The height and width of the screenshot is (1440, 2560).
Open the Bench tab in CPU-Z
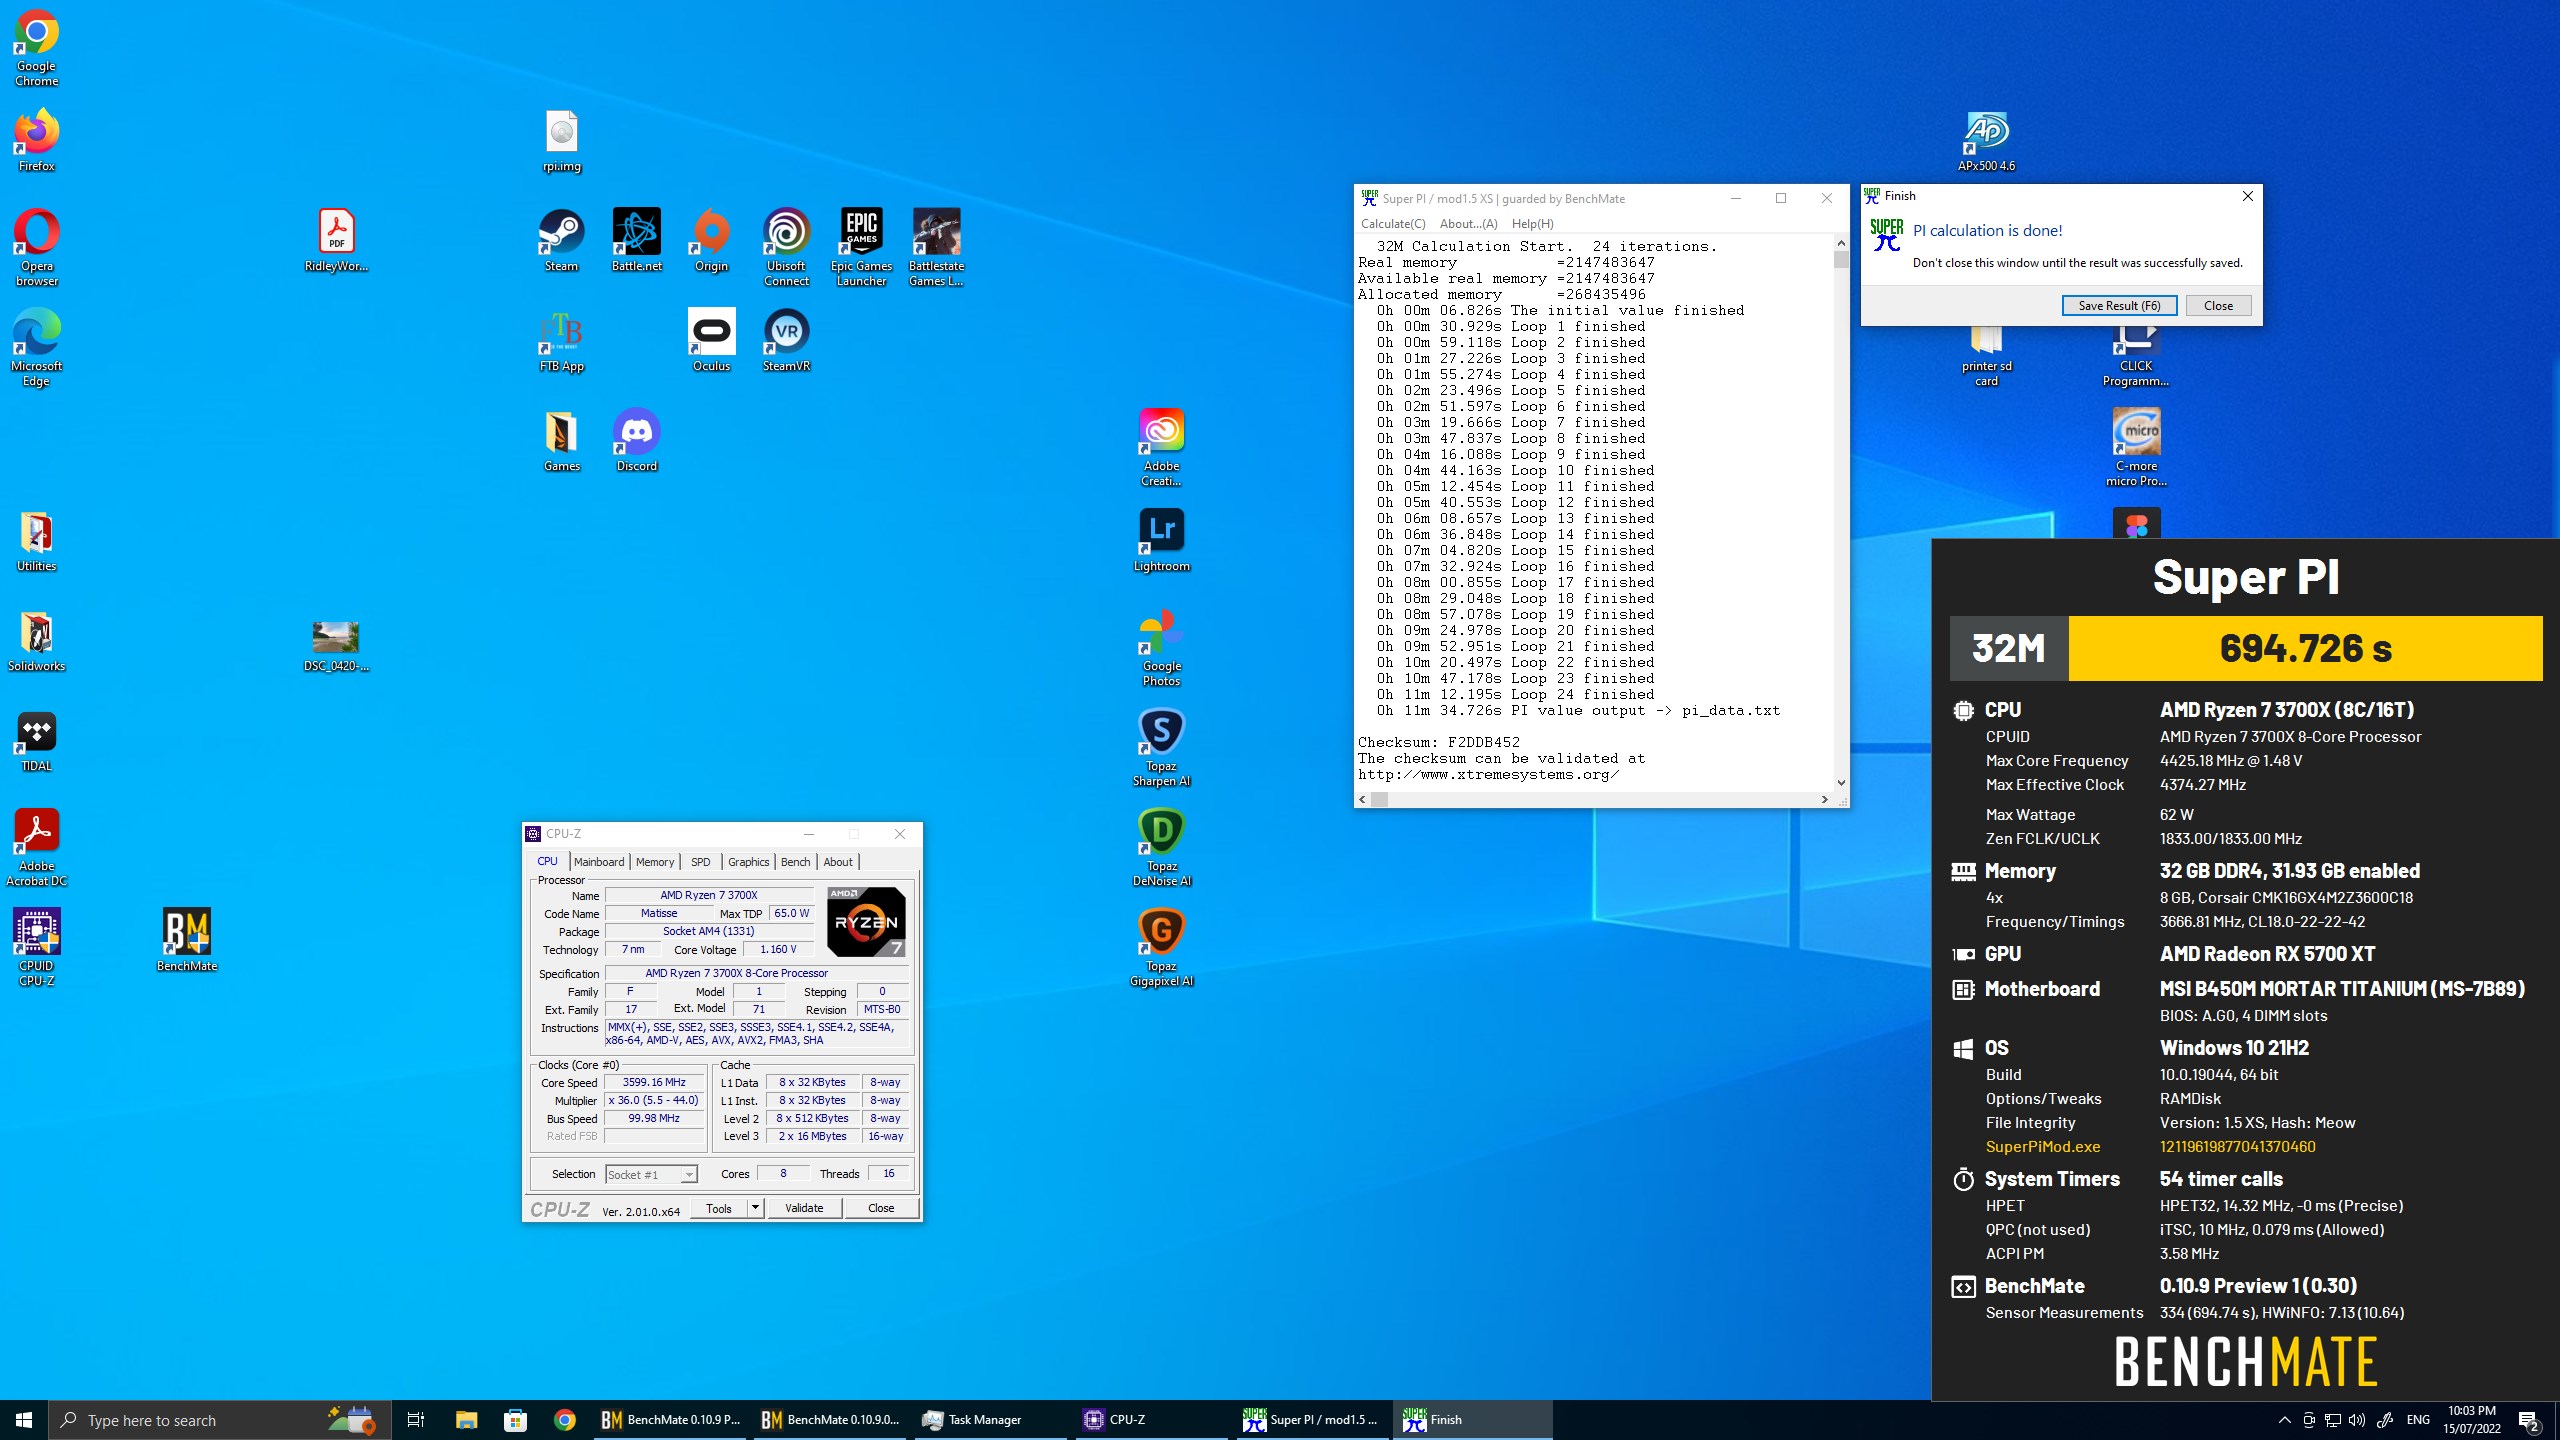click(795, 862)
